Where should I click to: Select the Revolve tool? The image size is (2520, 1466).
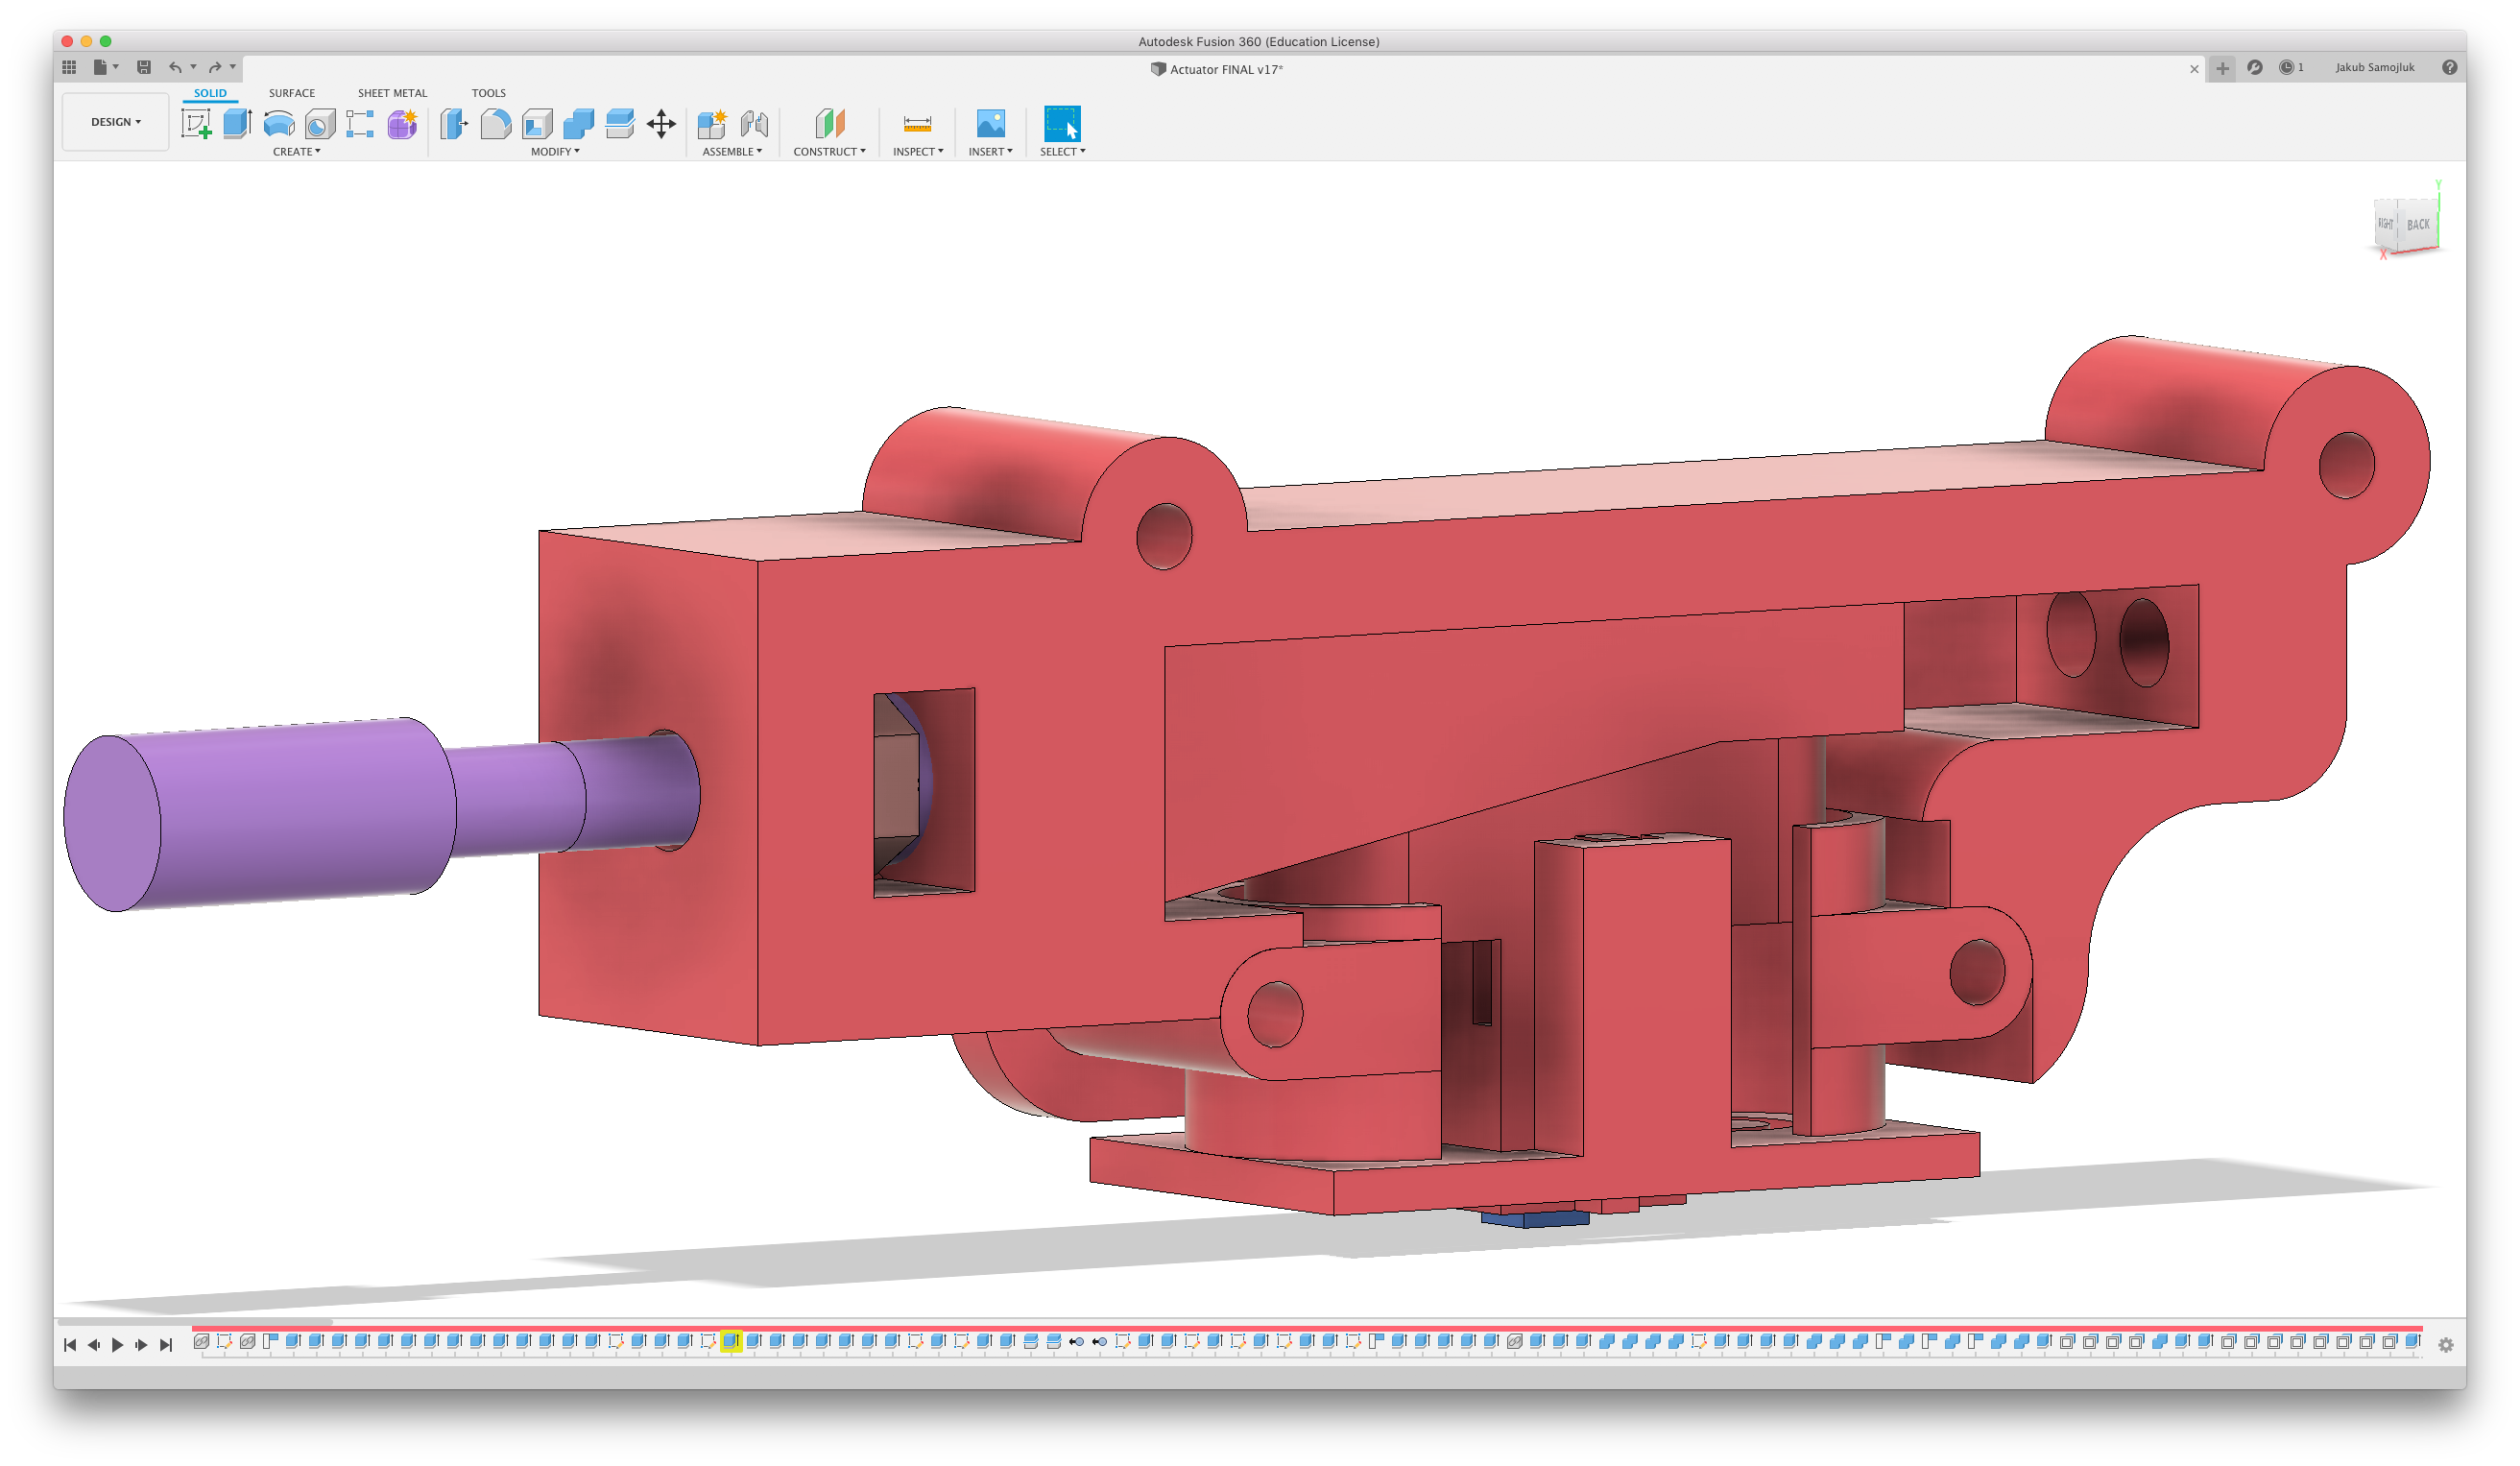click(x=278, y=124)
